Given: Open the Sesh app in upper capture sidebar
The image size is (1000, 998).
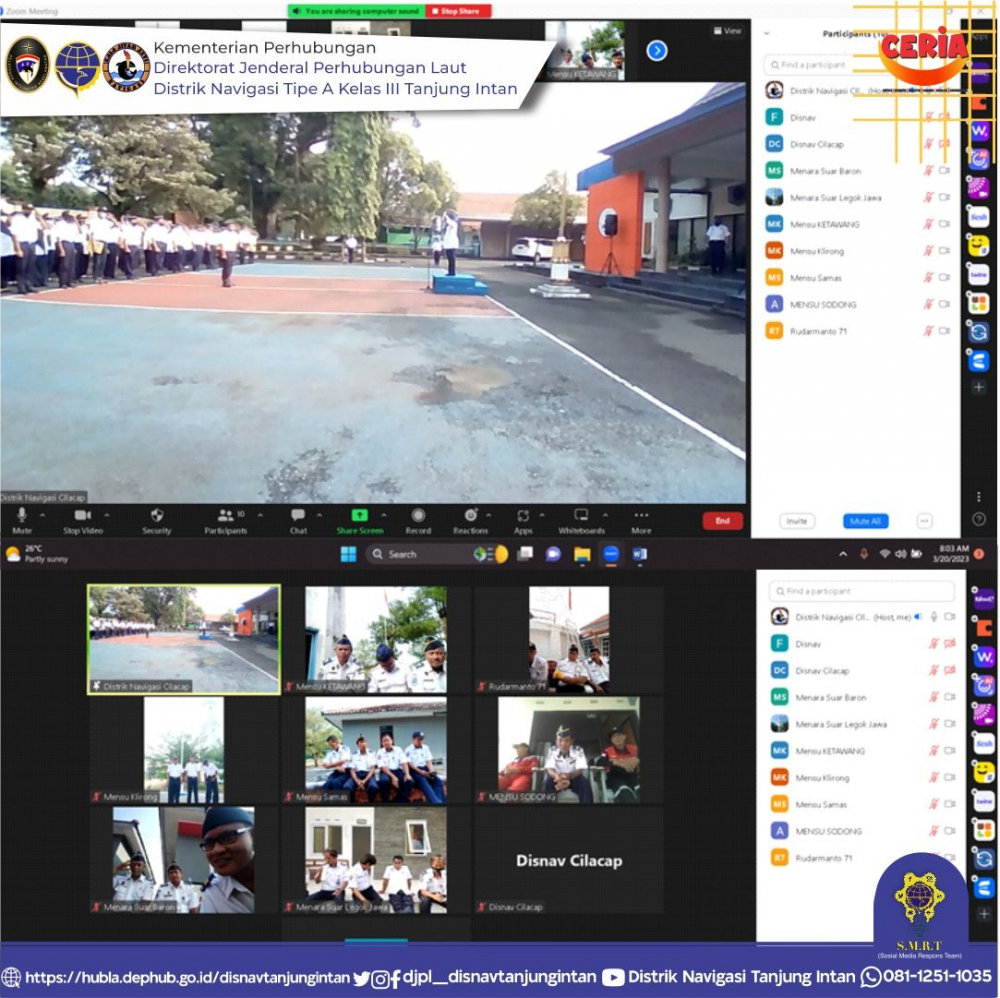Looking at the screenshot, I should 979,217.
